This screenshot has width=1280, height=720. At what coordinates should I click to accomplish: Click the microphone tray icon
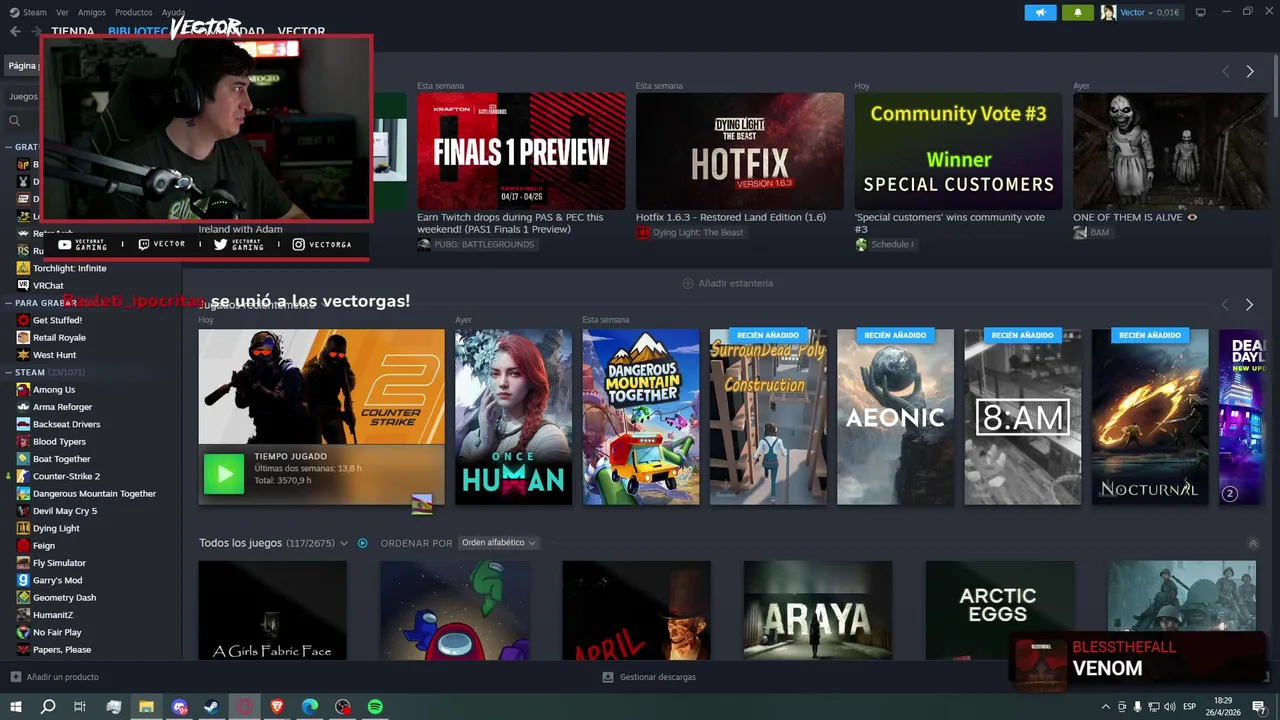point(1138,707)
